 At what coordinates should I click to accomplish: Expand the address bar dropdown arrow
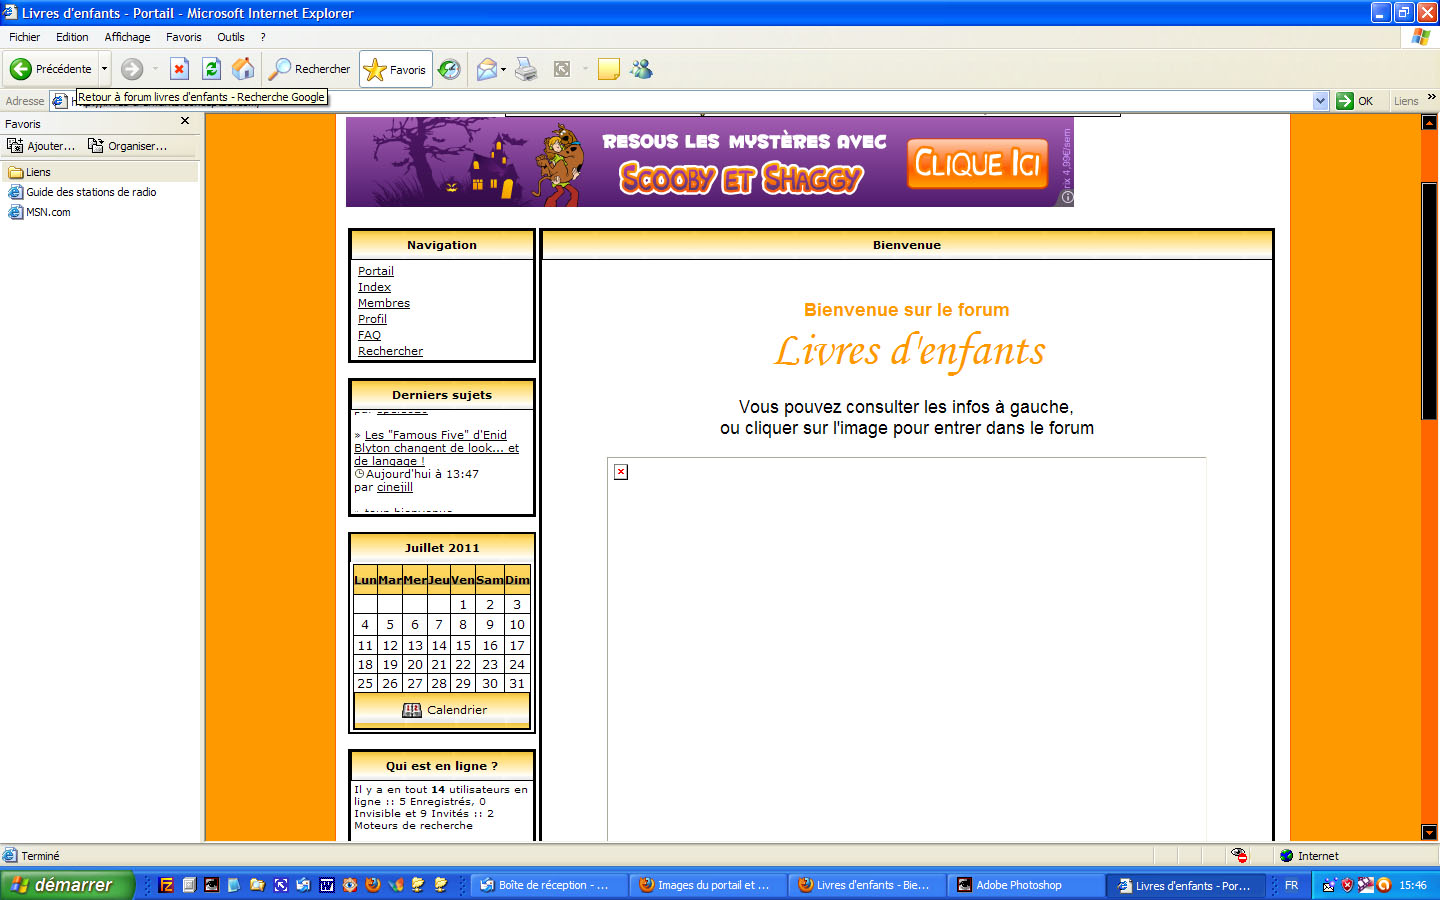coord(1320,101)
